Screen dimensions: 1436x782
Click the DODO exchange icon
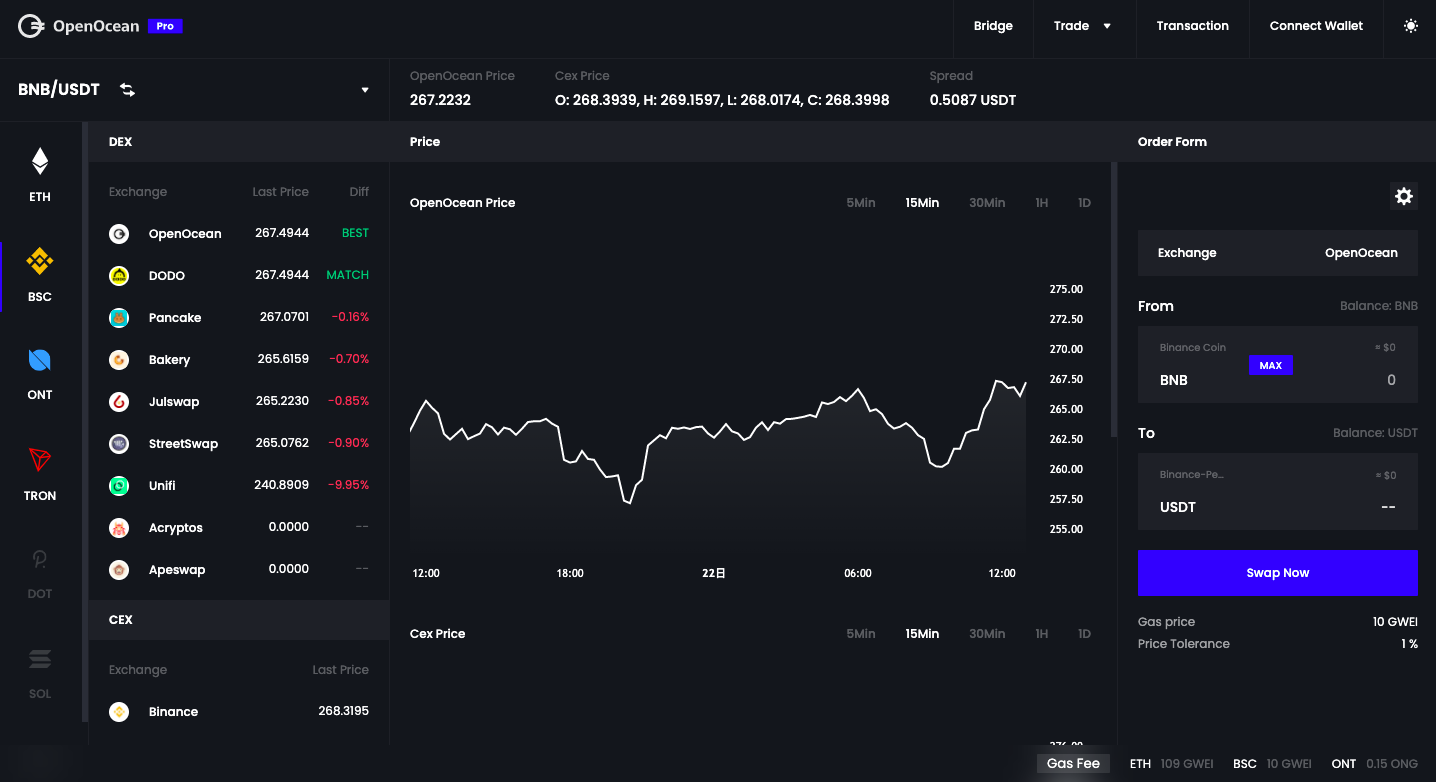pos(119,276)
